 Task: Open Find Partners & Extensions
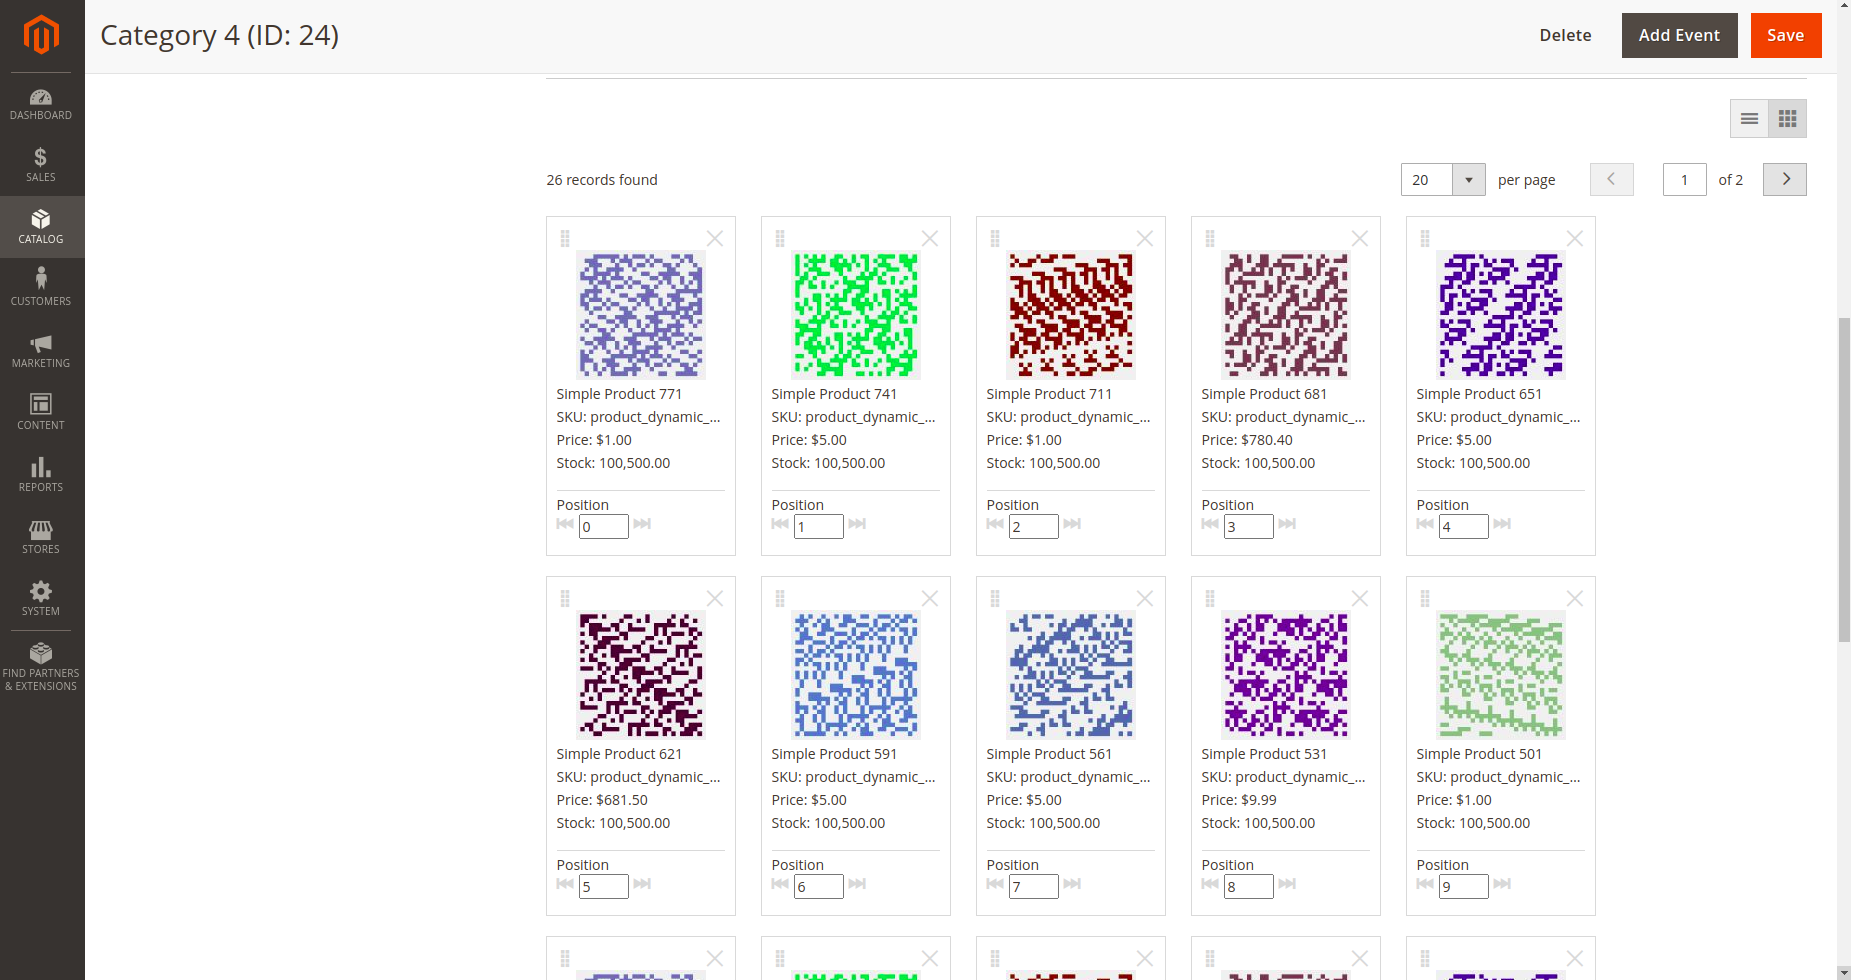[x=41, y=665]
